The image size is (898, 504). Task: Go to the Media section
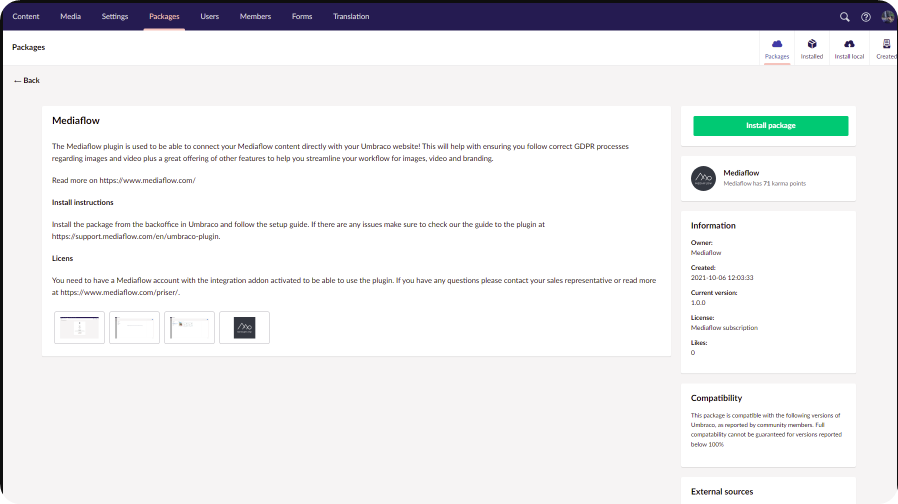coord(70,17)
